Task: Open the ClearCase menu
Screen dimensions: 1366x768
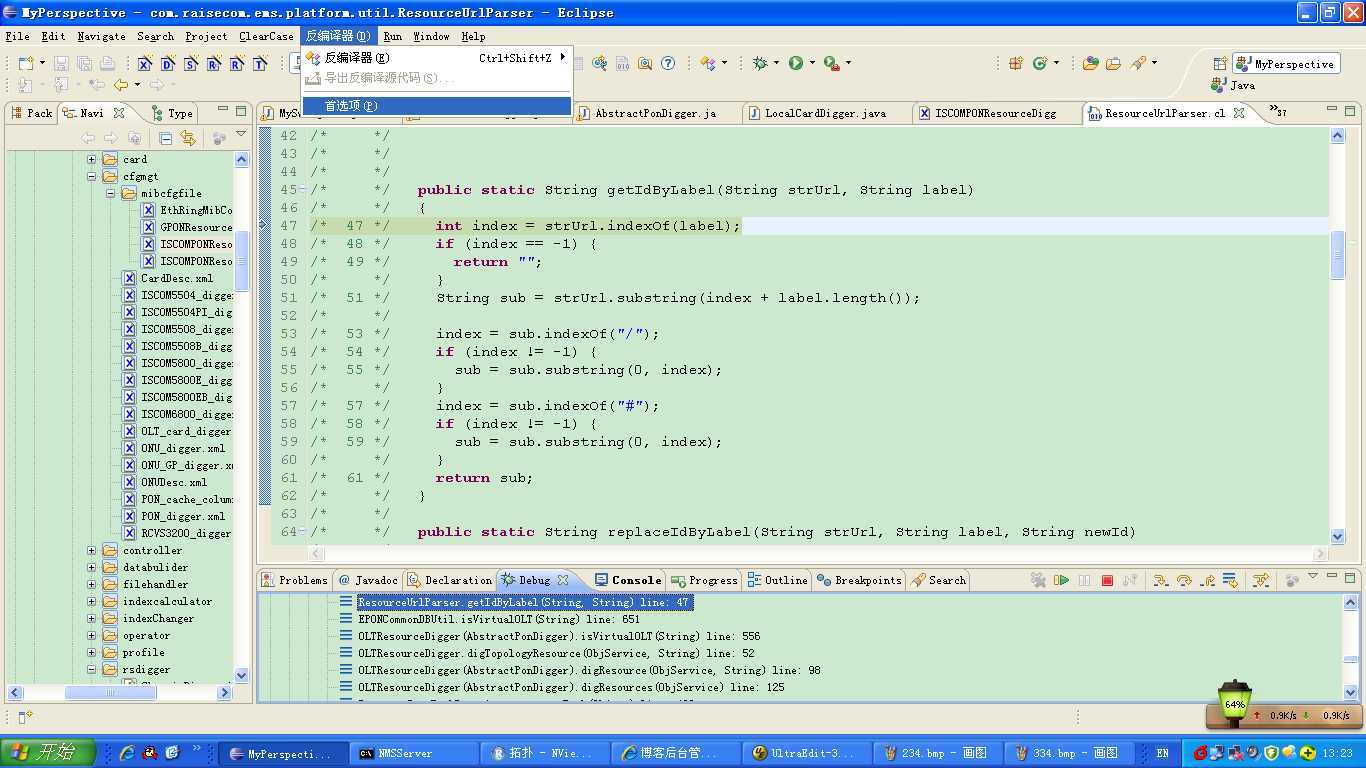Action: (x=266, y=36)
